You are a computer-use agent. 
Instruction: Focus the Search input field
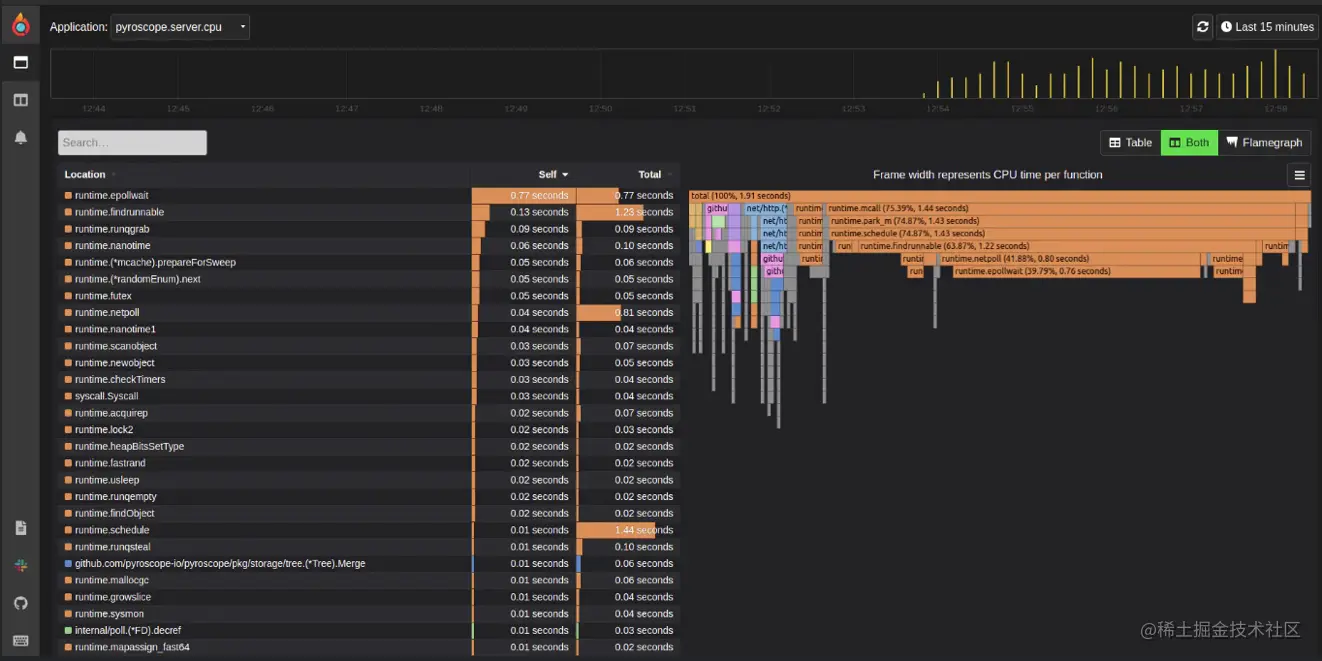click(x=132, y=143)
